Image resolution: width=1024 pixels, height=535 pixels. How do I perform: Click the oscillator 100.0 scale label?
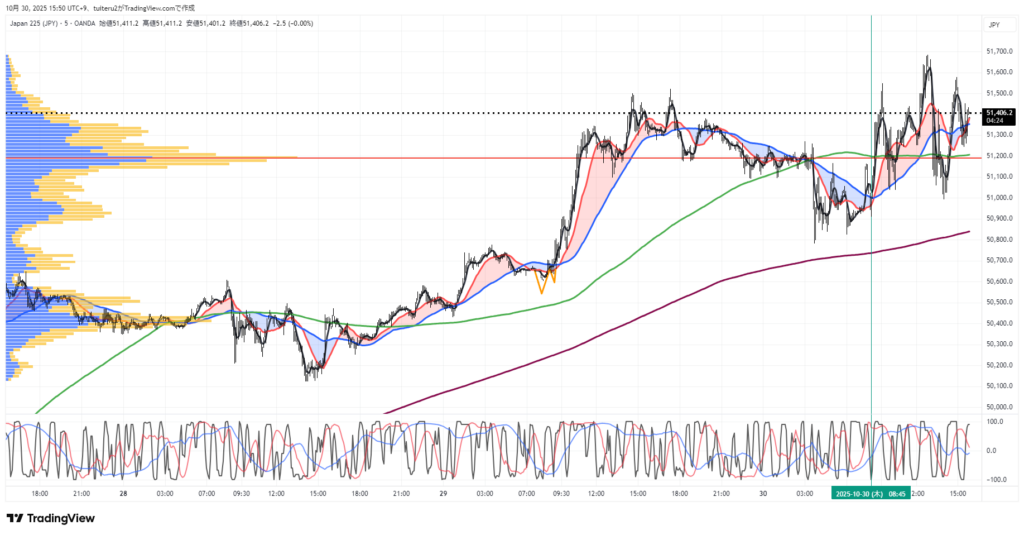click(x=997, y=423)
